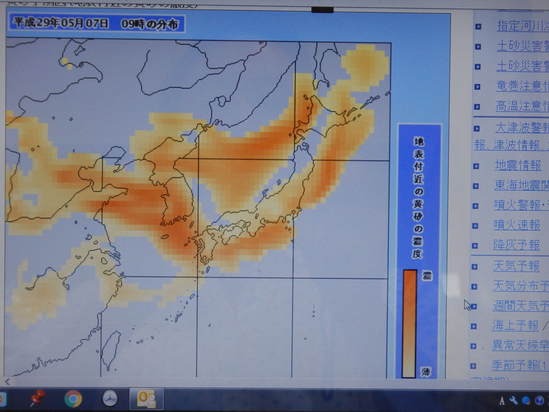Open the 噴火速報 link
Image resolution: width=549 pixels, height=412 pixels.
coord(517,225)
